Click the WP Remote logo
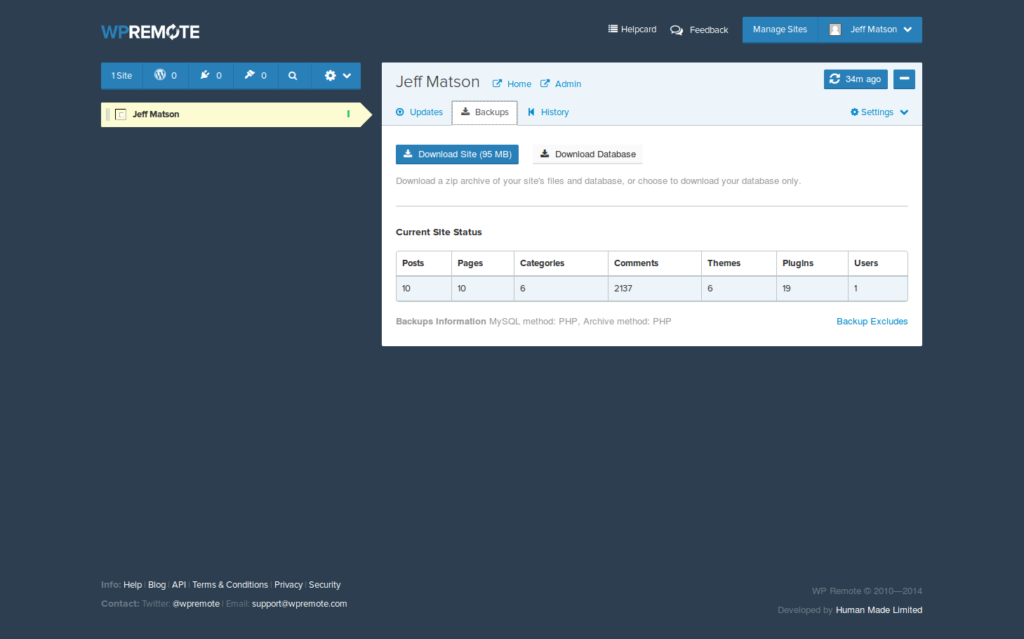Screen dimensions: 1024x639 (150, 31)
